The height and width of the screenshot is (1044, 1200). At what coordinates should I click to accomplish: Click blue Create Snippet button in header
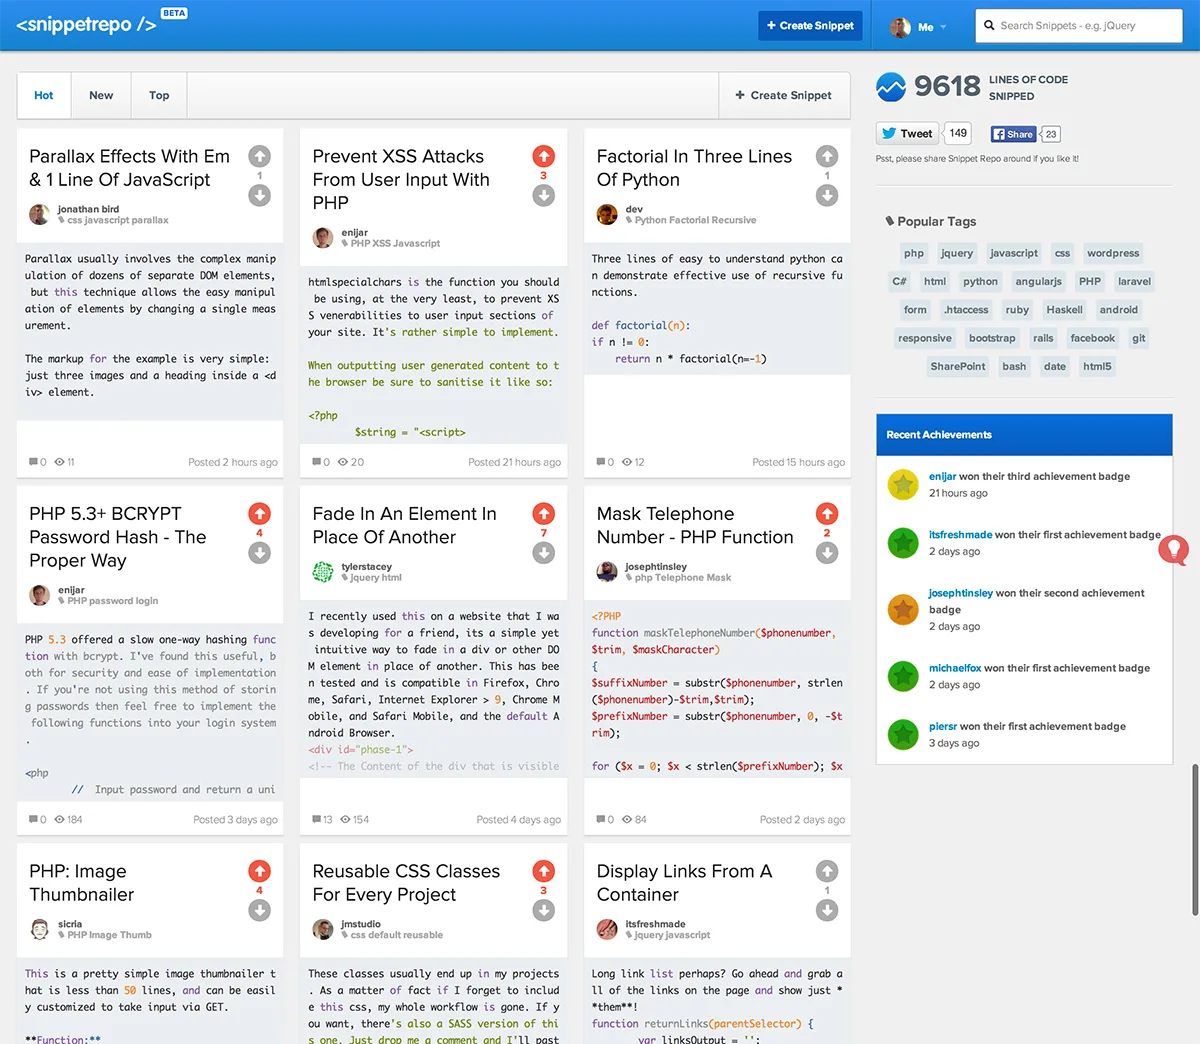(810, 26)
